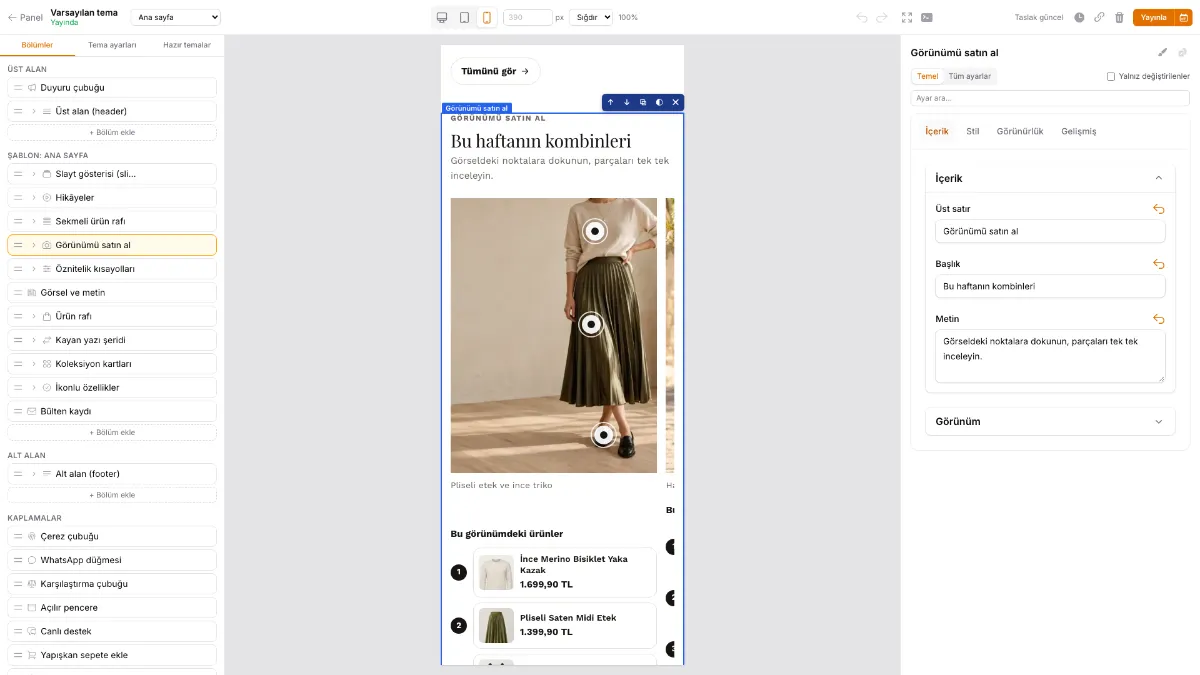This screenshot has height=675, width=1200.
Task: Switch preview to tablet device view
Action: (464, 17)
